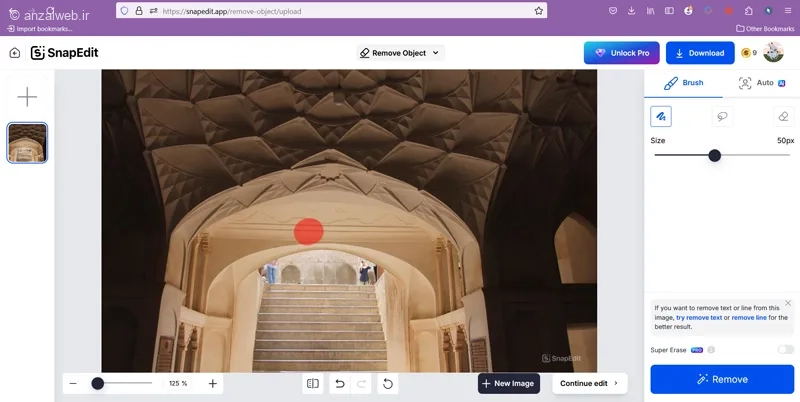Open the tracking protection shield icon

124,11
